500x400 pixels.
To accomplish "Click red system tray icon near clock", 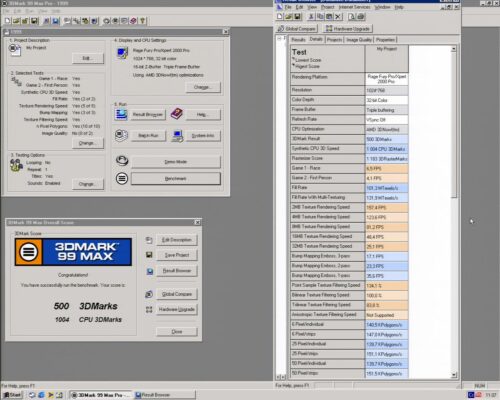I will [479, 395].
